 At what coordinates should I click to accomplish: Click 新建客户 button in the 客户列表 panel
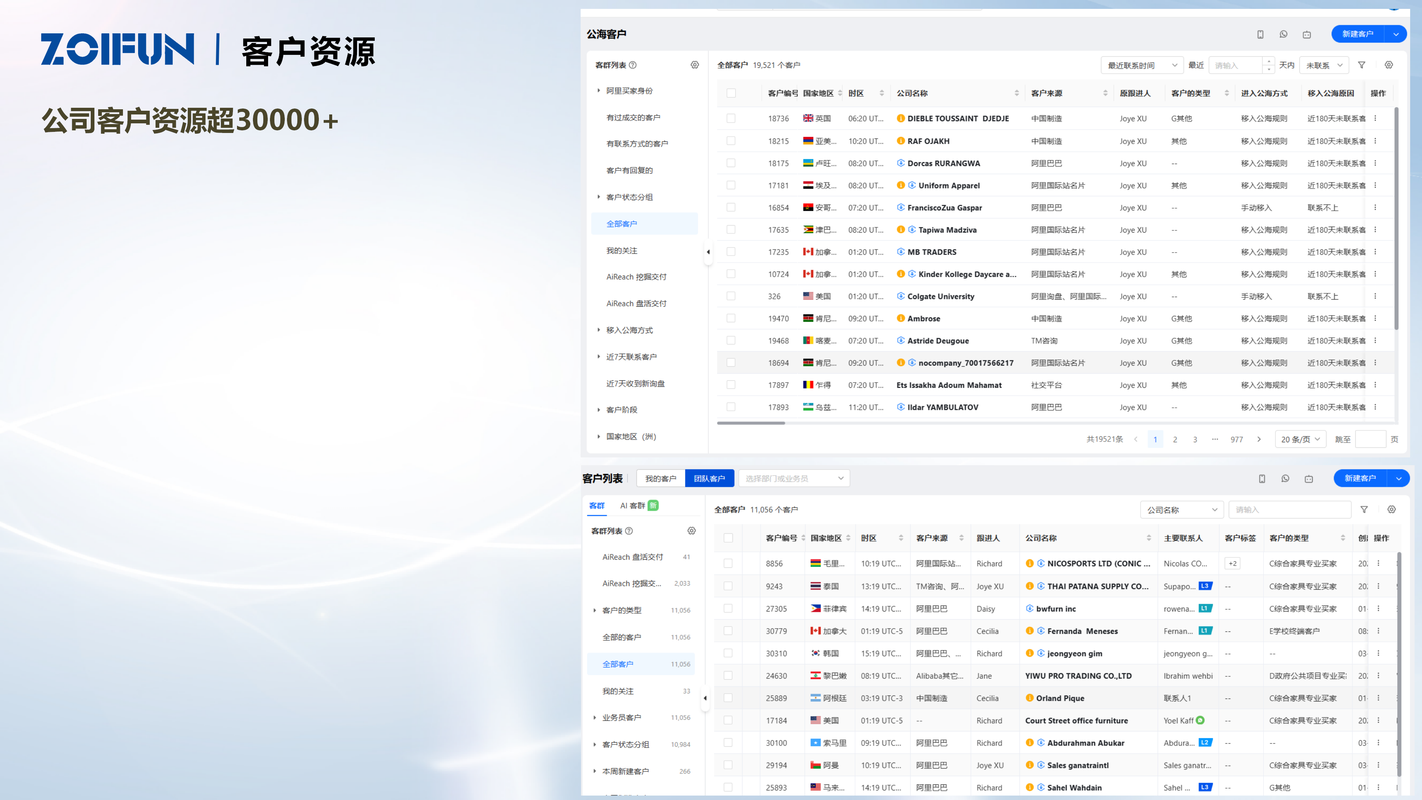click(x=1360, y=479)
